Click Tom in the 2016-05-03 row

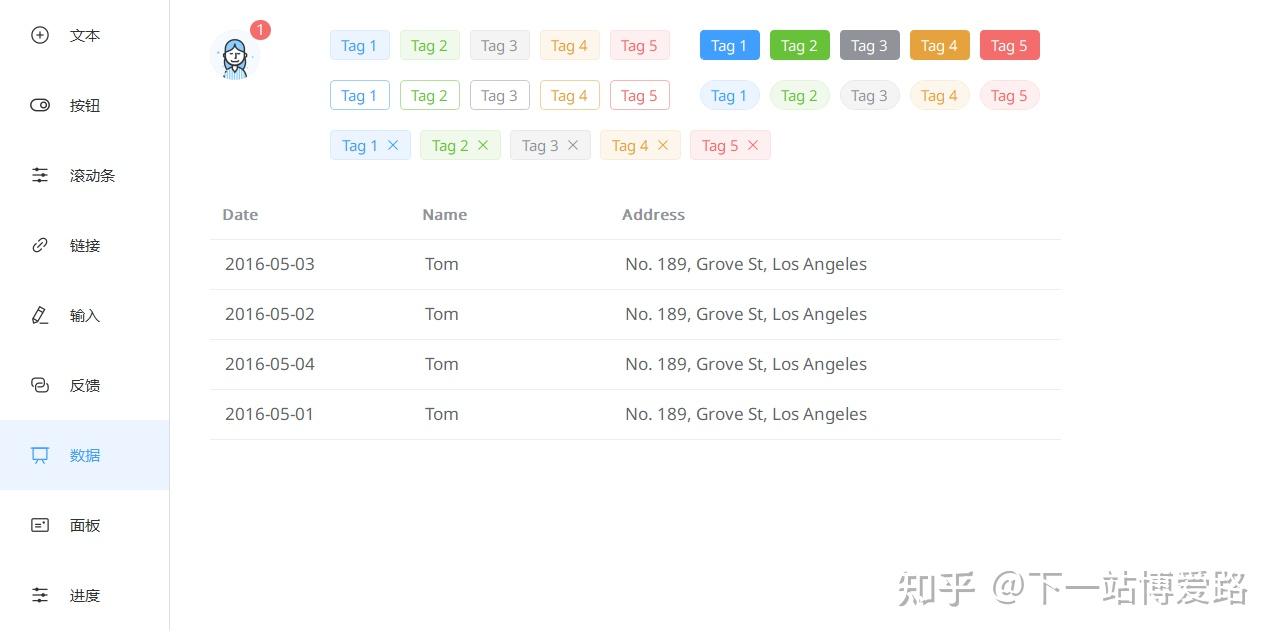(x=442, y=264)
